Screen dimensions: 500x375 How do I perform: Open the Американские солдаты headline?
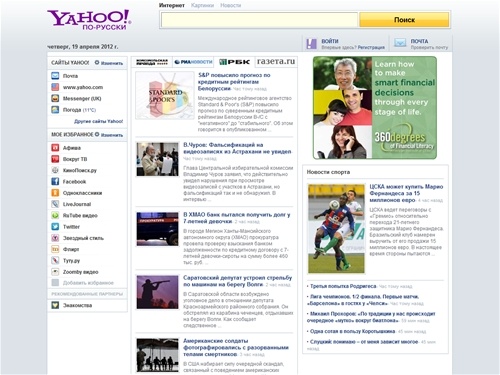(x=236, y=347)
